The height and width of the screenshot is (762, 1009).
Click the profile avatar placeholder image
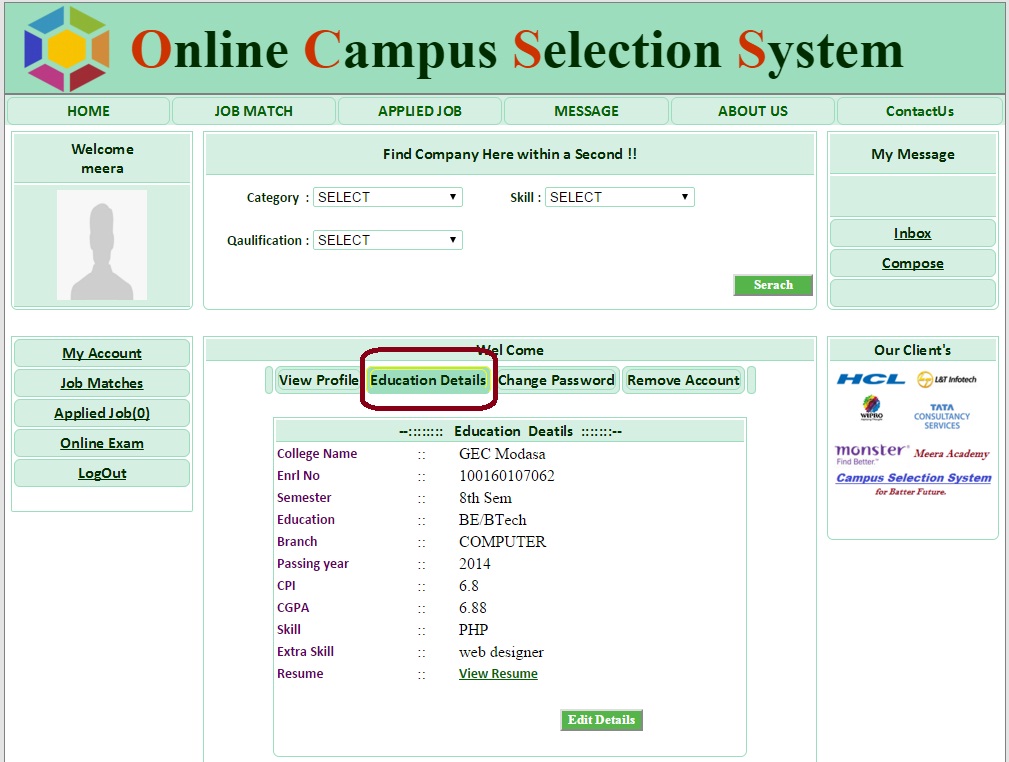(x=101, y=245)
